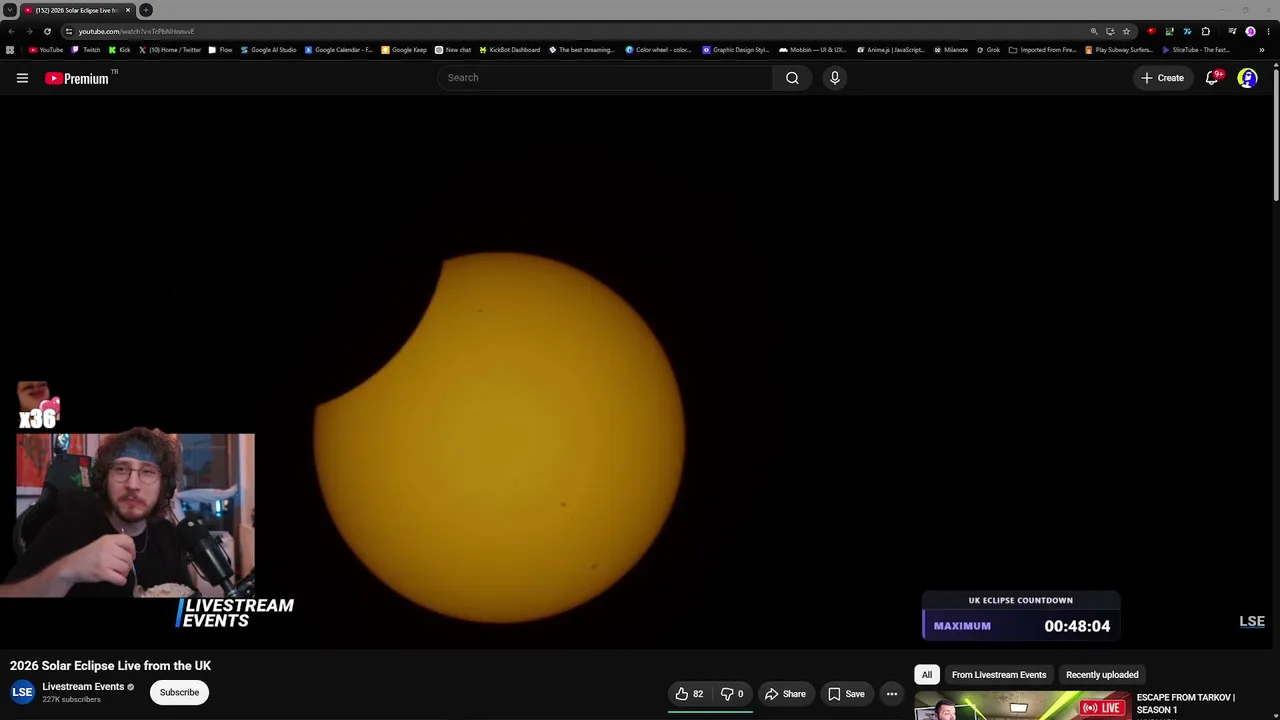Open the Twitch bookmark
Screen dimensions: 1280x720
pyautogui.click(x=86, y=50)
